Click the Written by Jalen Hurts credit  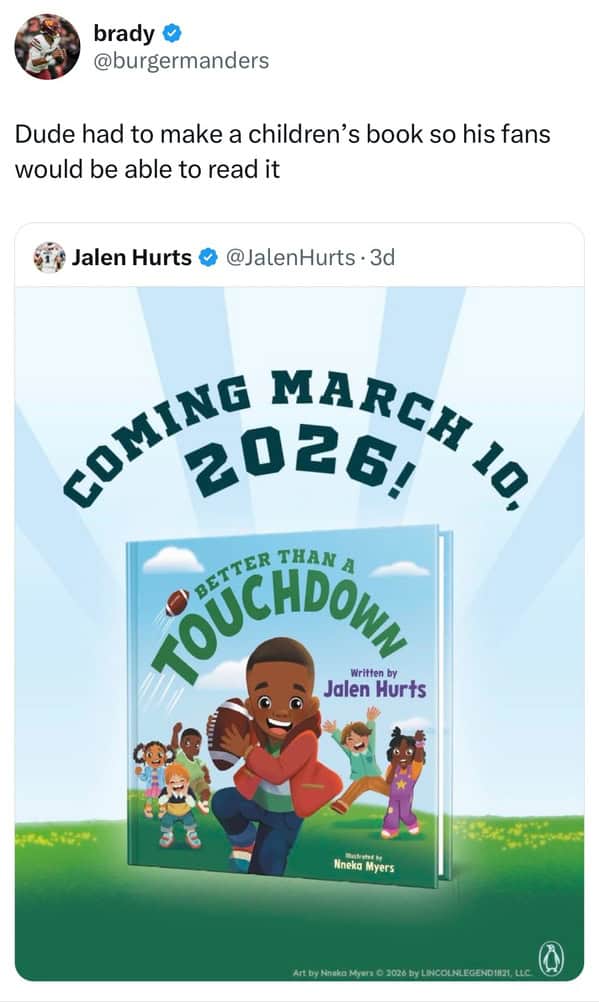pos(375,684)
